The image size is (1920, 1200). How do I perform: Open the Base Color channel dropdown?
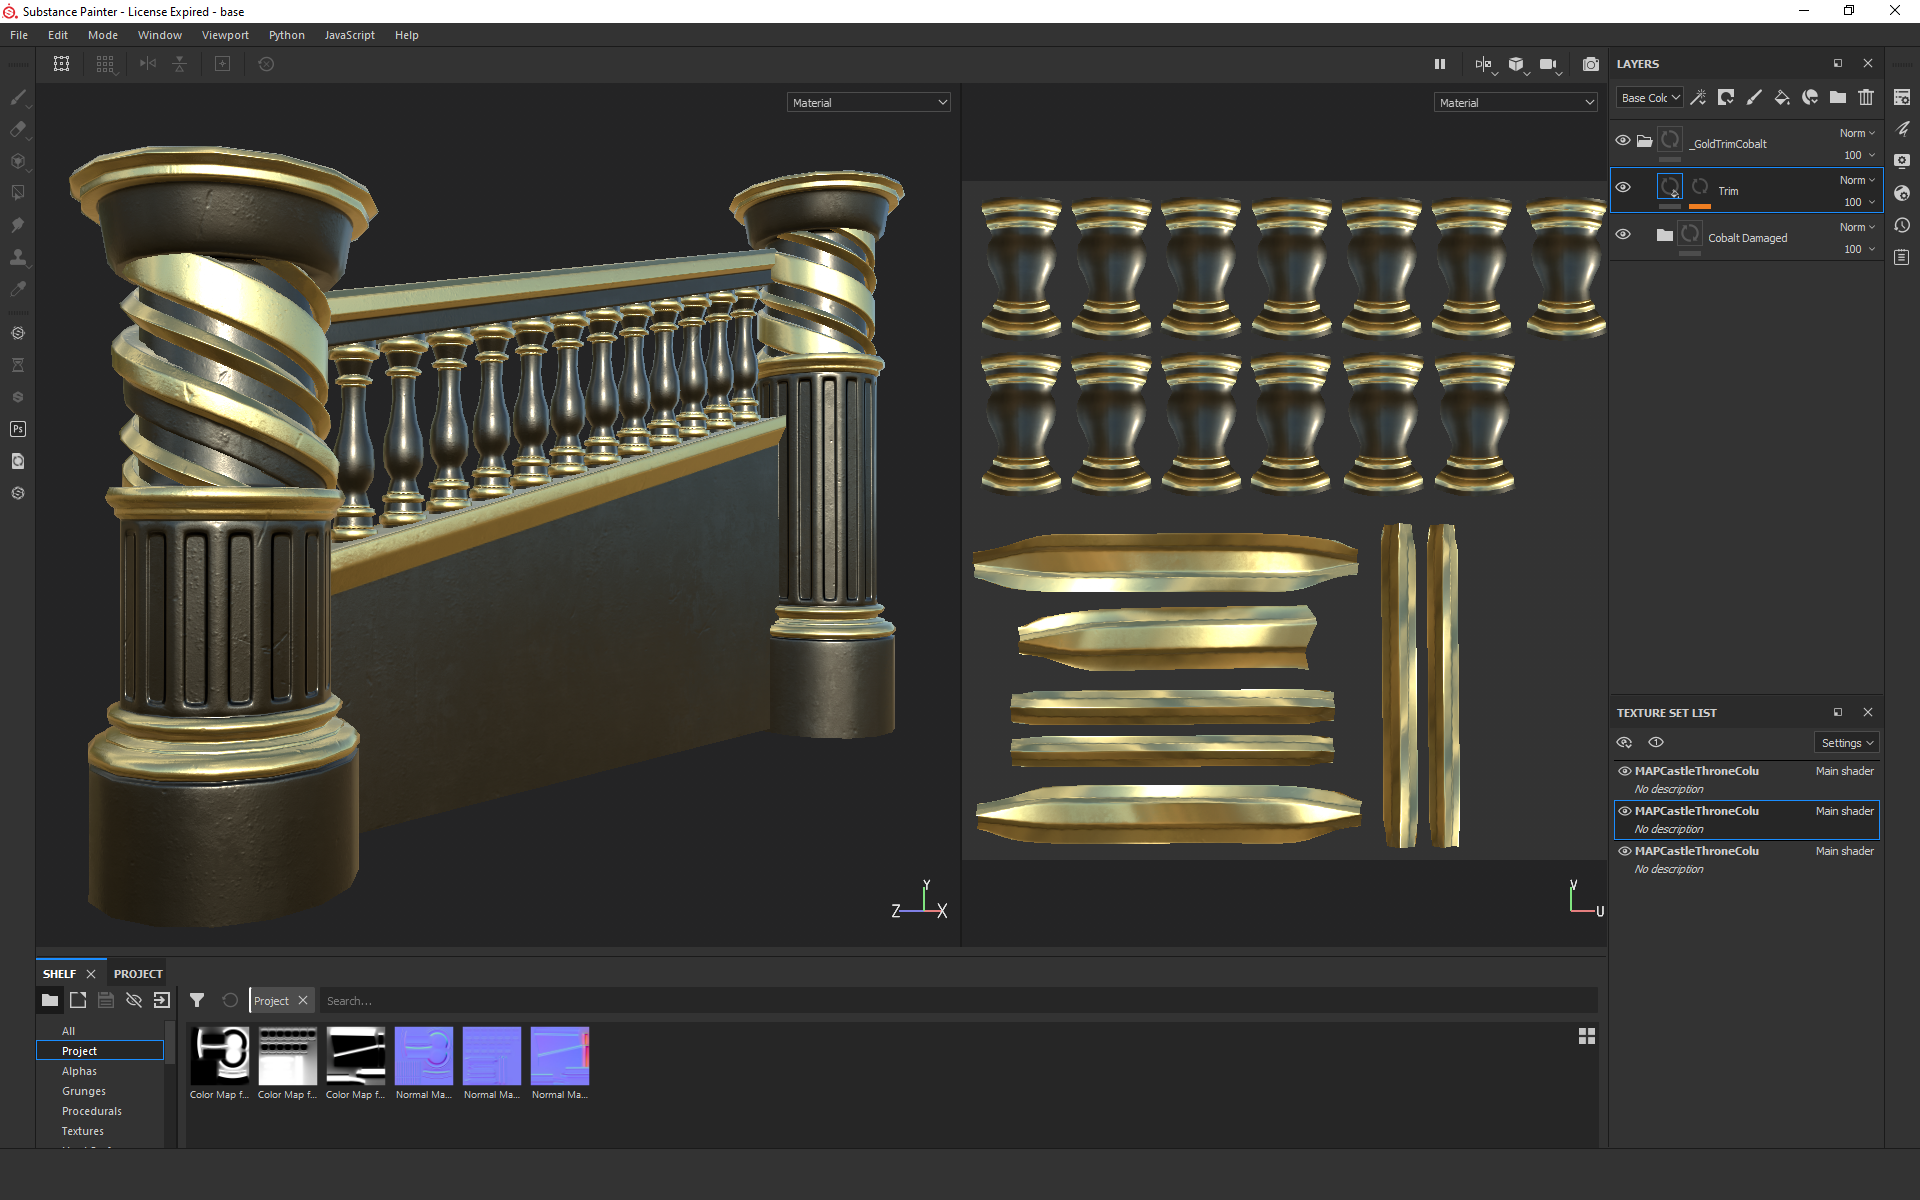(1649, 98)
